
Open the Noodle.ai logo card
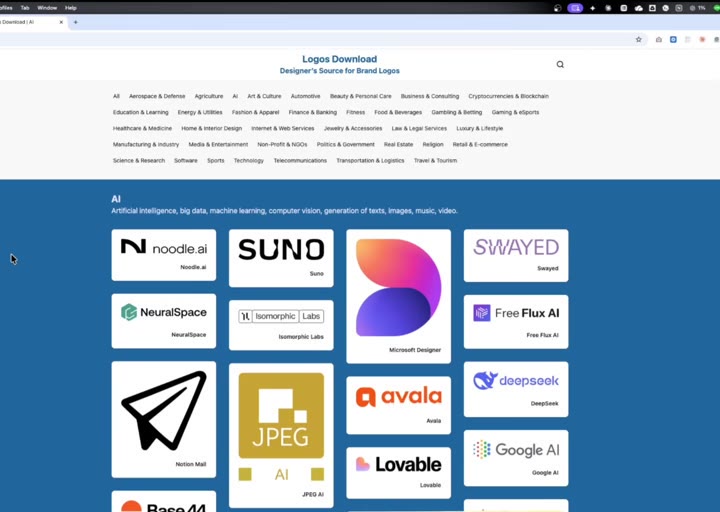click(163, 255)
